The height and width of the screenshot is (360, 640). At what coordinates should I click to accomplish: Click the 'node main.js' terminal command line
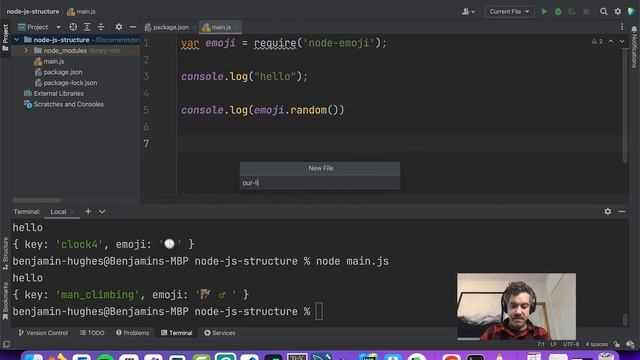pyautogui.click(x=353, y=261)
